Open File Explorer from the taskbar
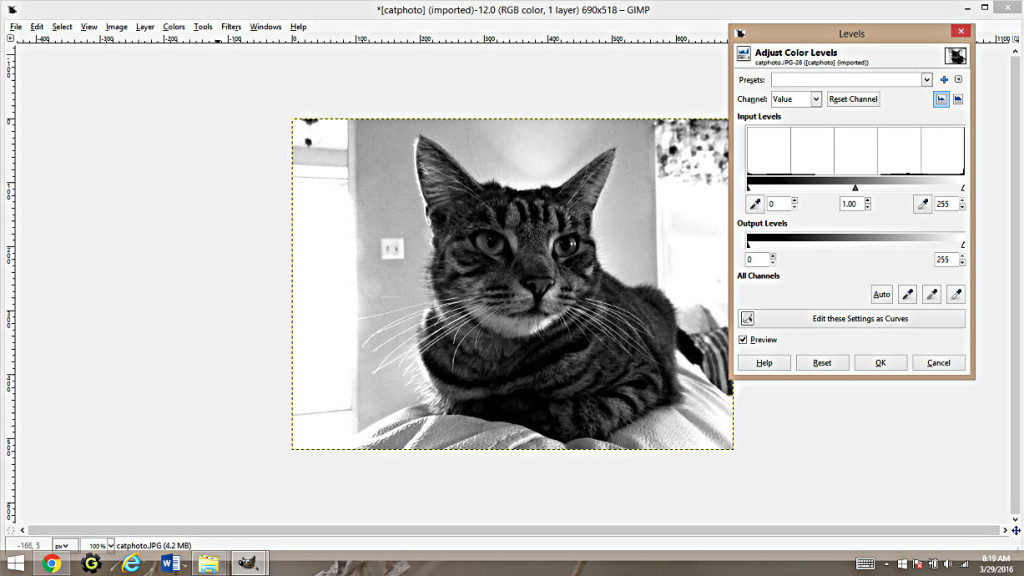This screenshot has height=576, width=1024. click(208, 563)
